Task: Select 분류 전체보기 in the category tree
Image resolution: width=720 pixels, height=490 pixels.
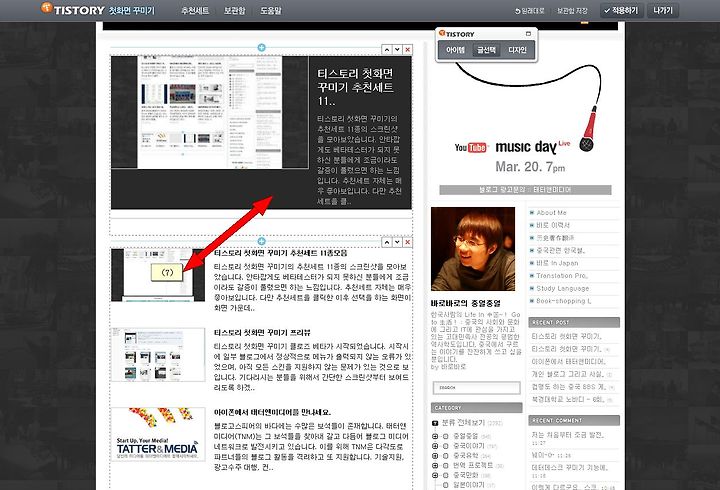Action: coord(463,422)
